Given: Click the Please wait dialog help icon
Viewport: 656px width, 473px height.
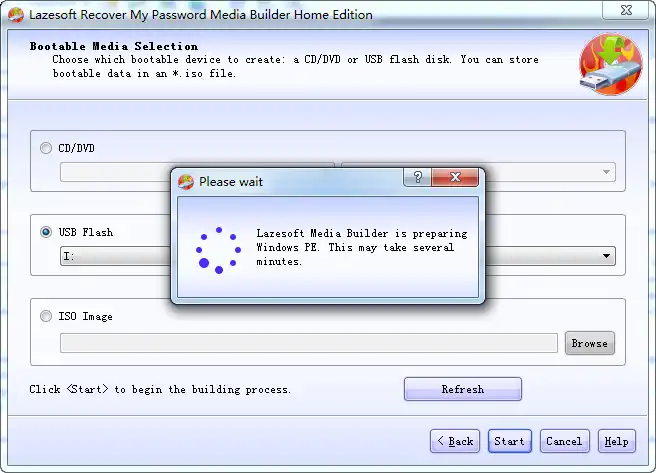Looking at the screenshot, I should pos(418,177).
